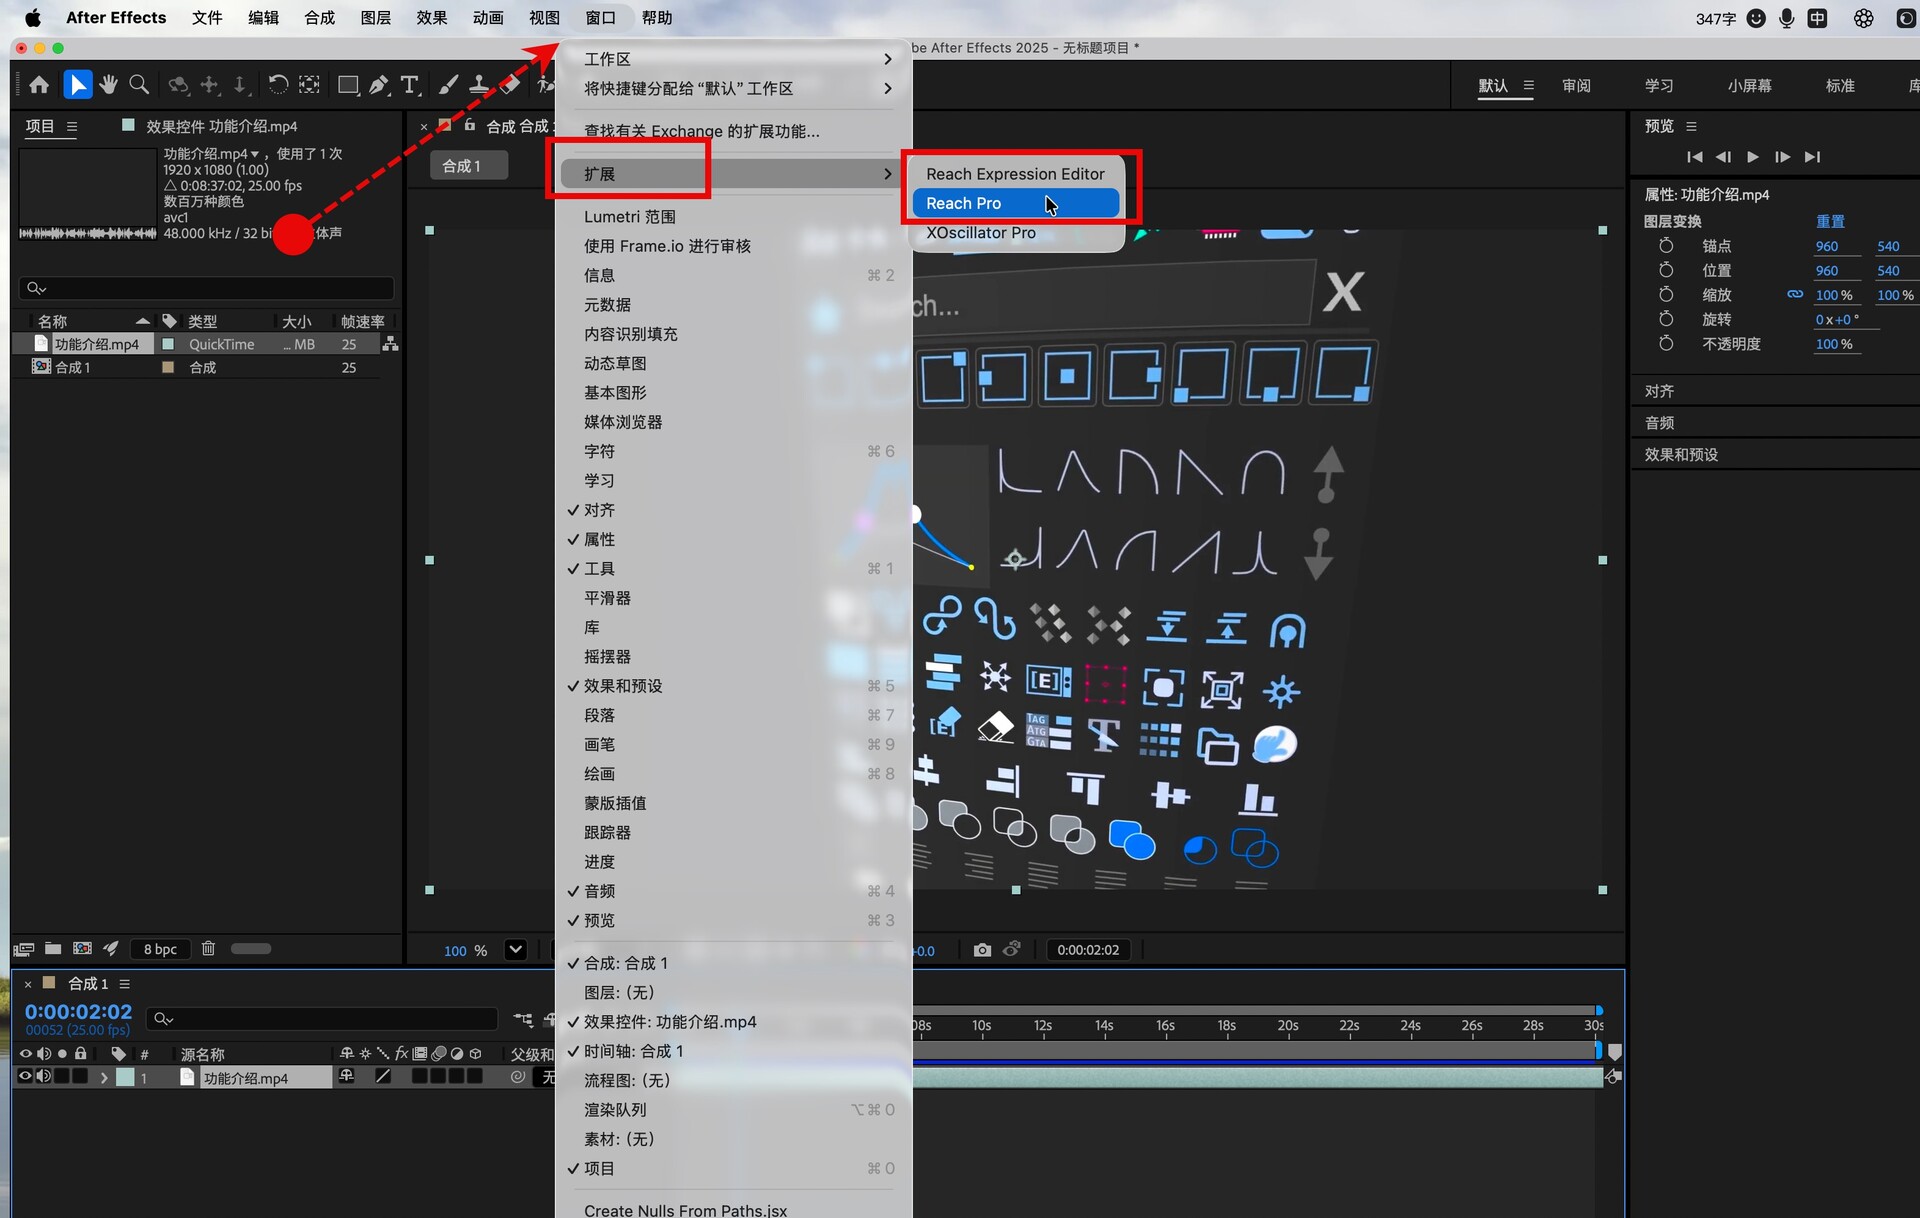Open the 效果 menu in menu bar

tap(431, 18)
